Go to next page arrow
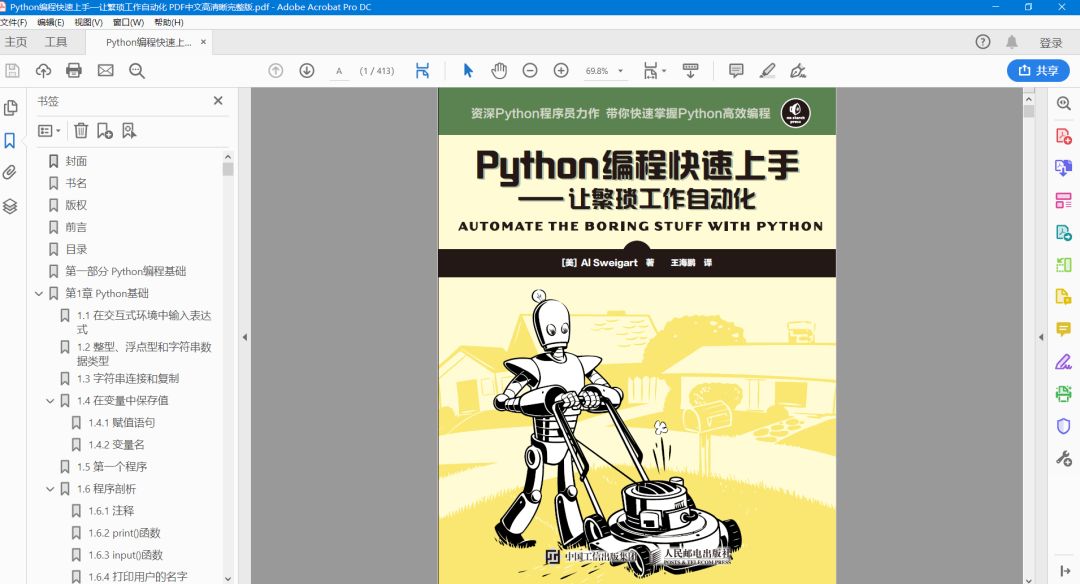The width and height of the screenshot is (1080, 584). (307, 70)
